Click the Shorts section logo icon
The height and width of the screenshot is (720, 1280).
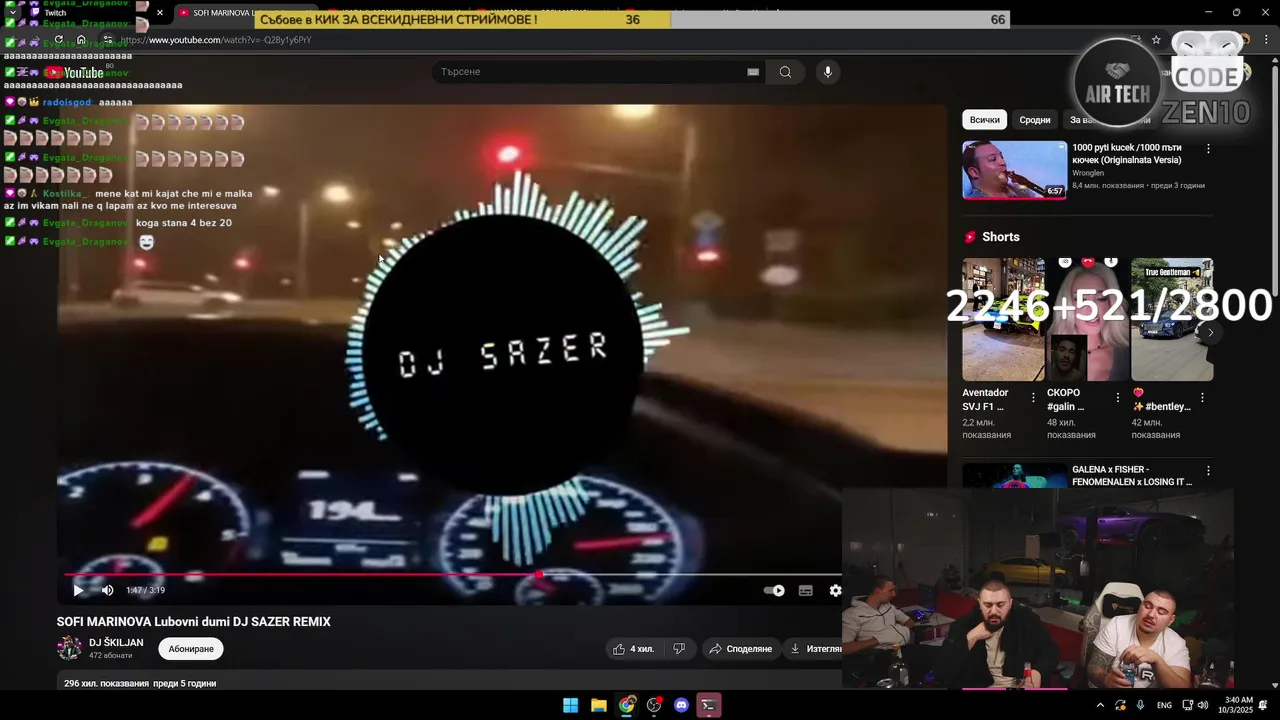pos(970,237)
